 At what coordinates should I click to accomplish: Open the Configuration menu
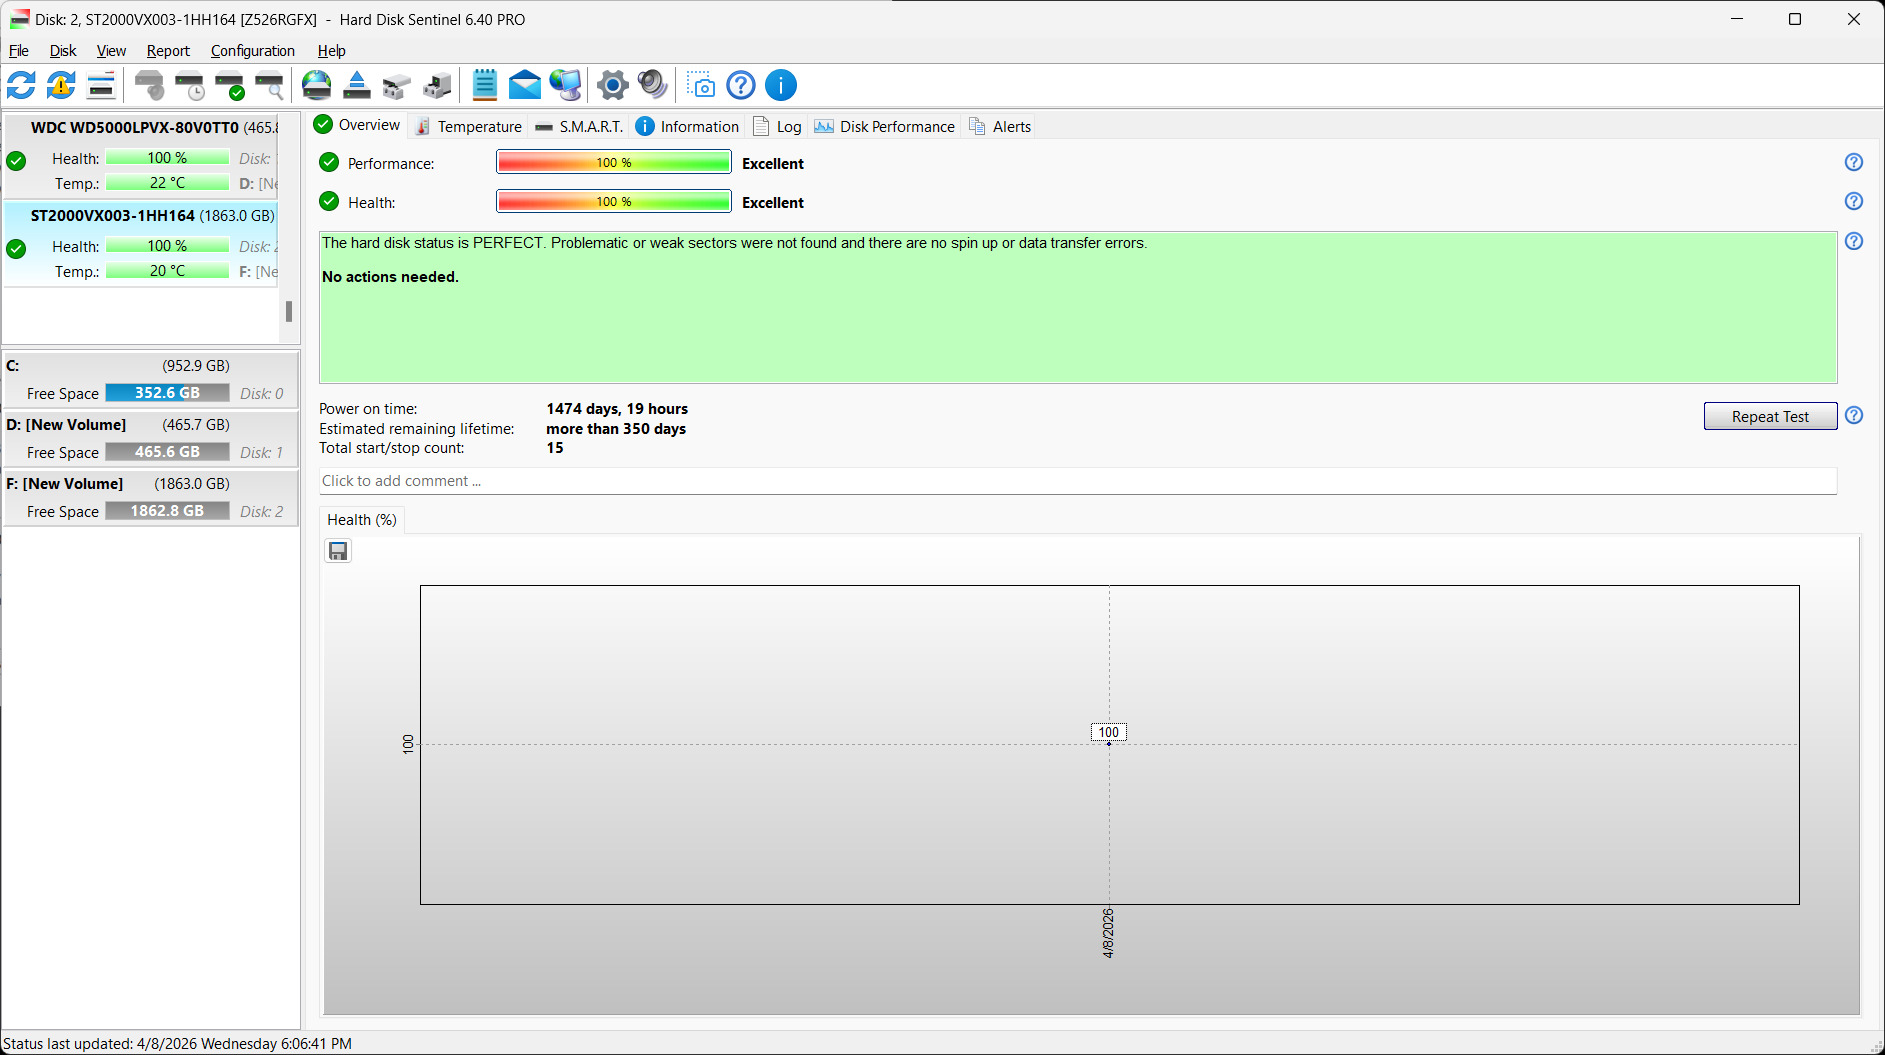click(x=252, y=51)
